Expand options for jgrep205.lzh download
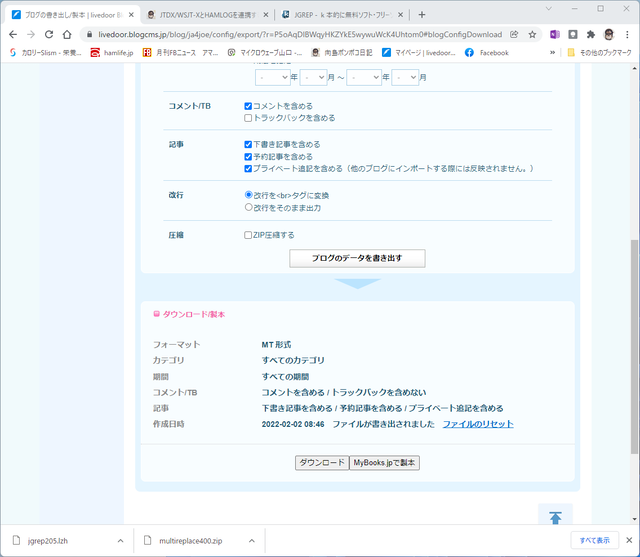The height and width of the screenshot is (557, 640). [x=120, y=541]
